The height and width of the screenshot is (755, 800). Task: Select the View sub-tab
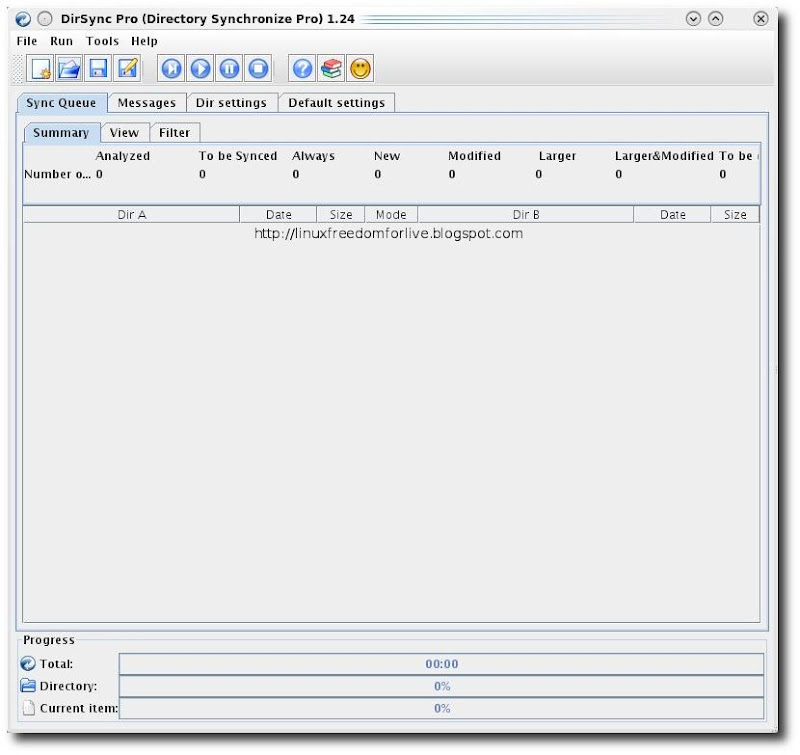[124, 133]
